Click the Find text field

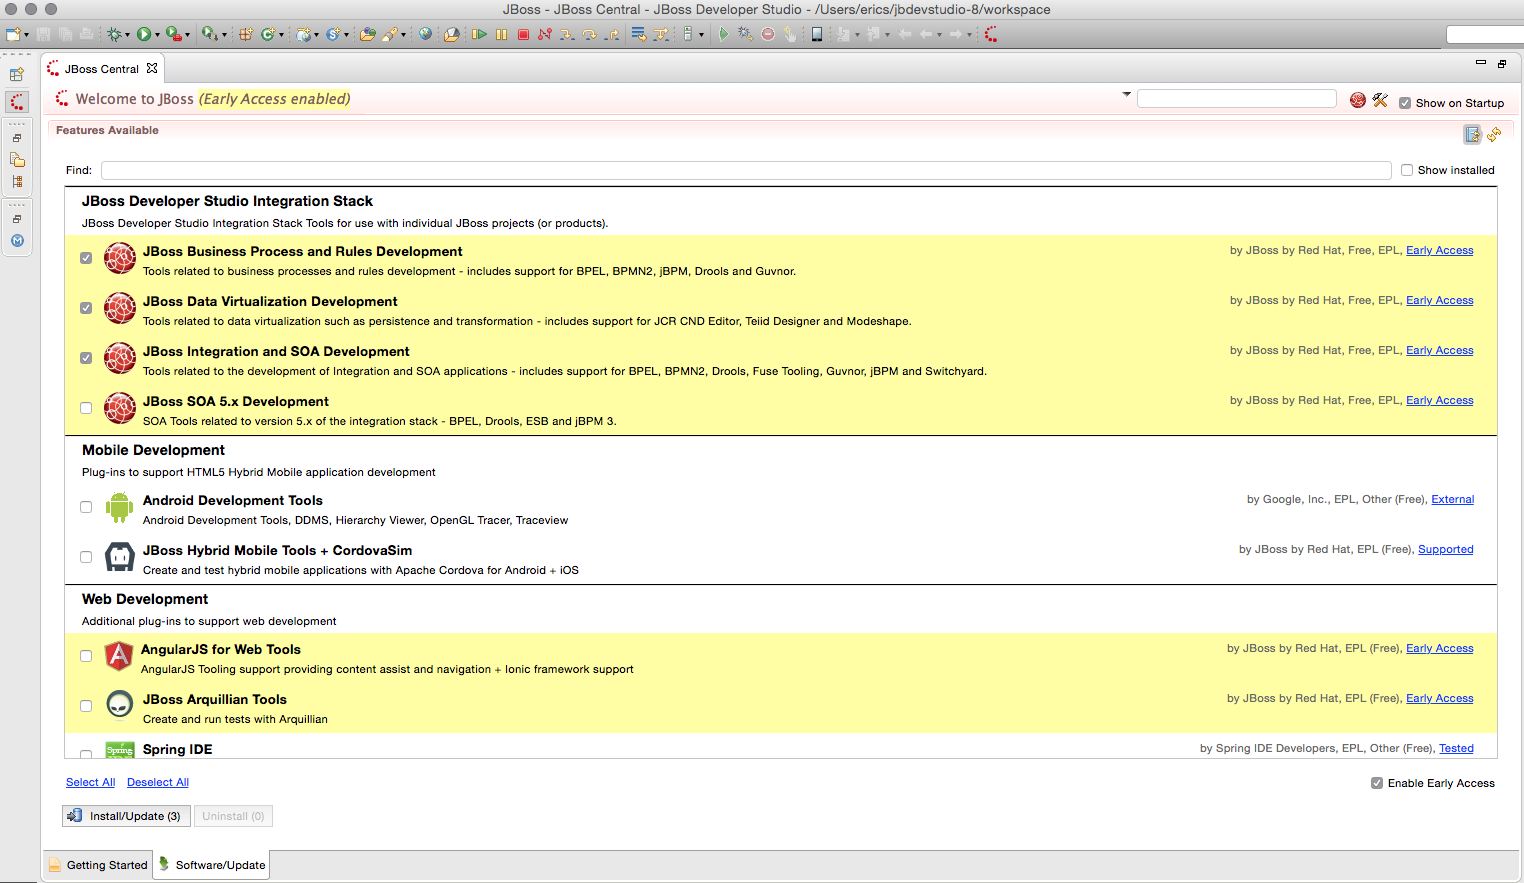(746, 170)
